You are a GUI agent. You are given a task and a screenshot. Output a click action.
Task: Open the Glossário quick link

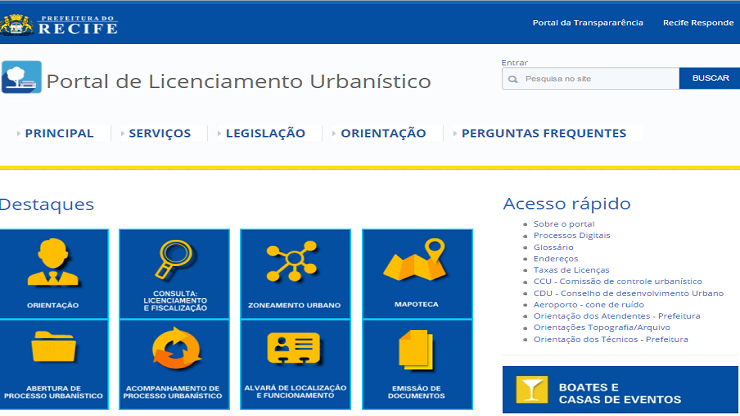(553, 247)
